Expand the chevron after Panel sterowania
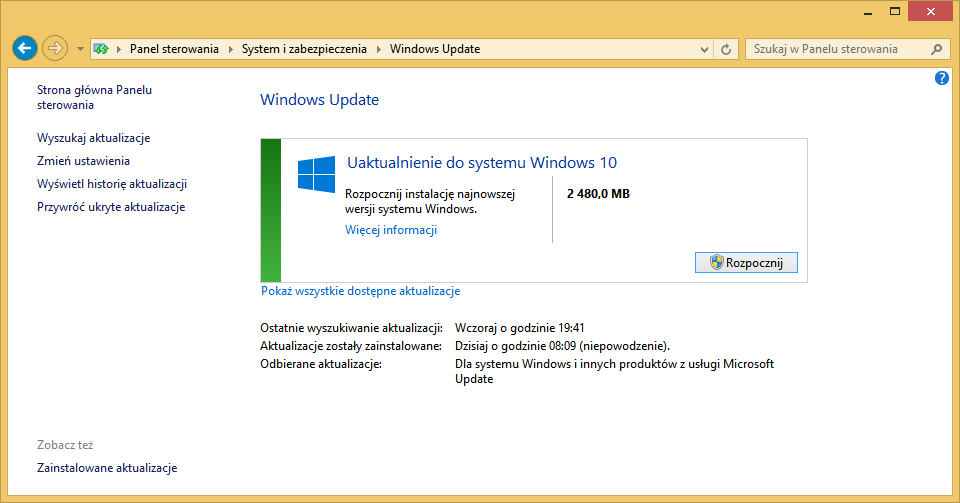The image size is (960, 503). coord(231,49)
